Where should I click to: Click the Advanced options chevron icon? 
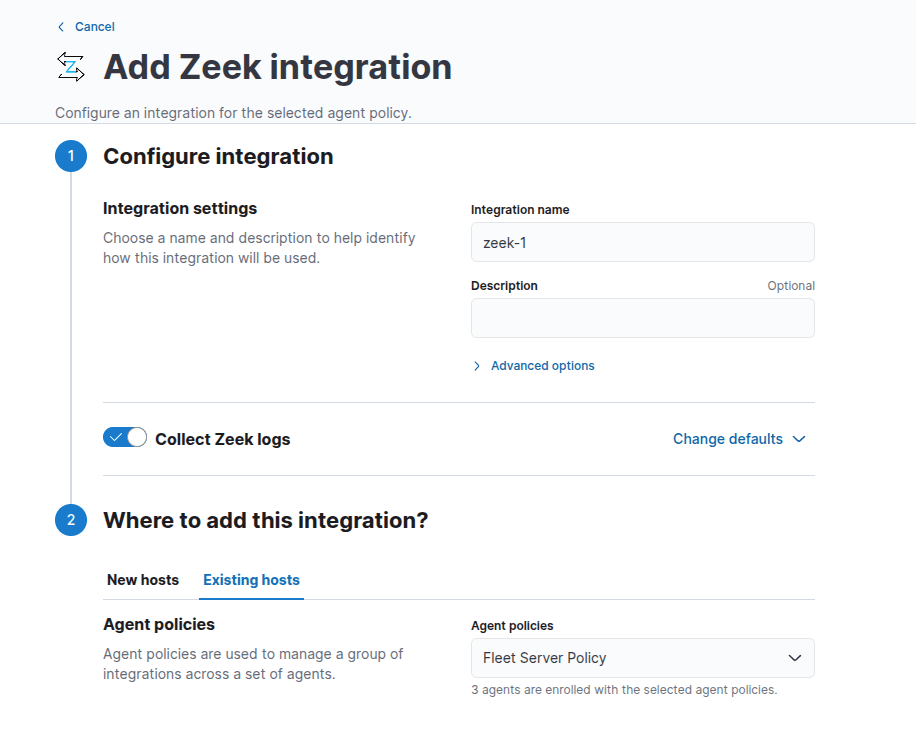pos(477,366)
